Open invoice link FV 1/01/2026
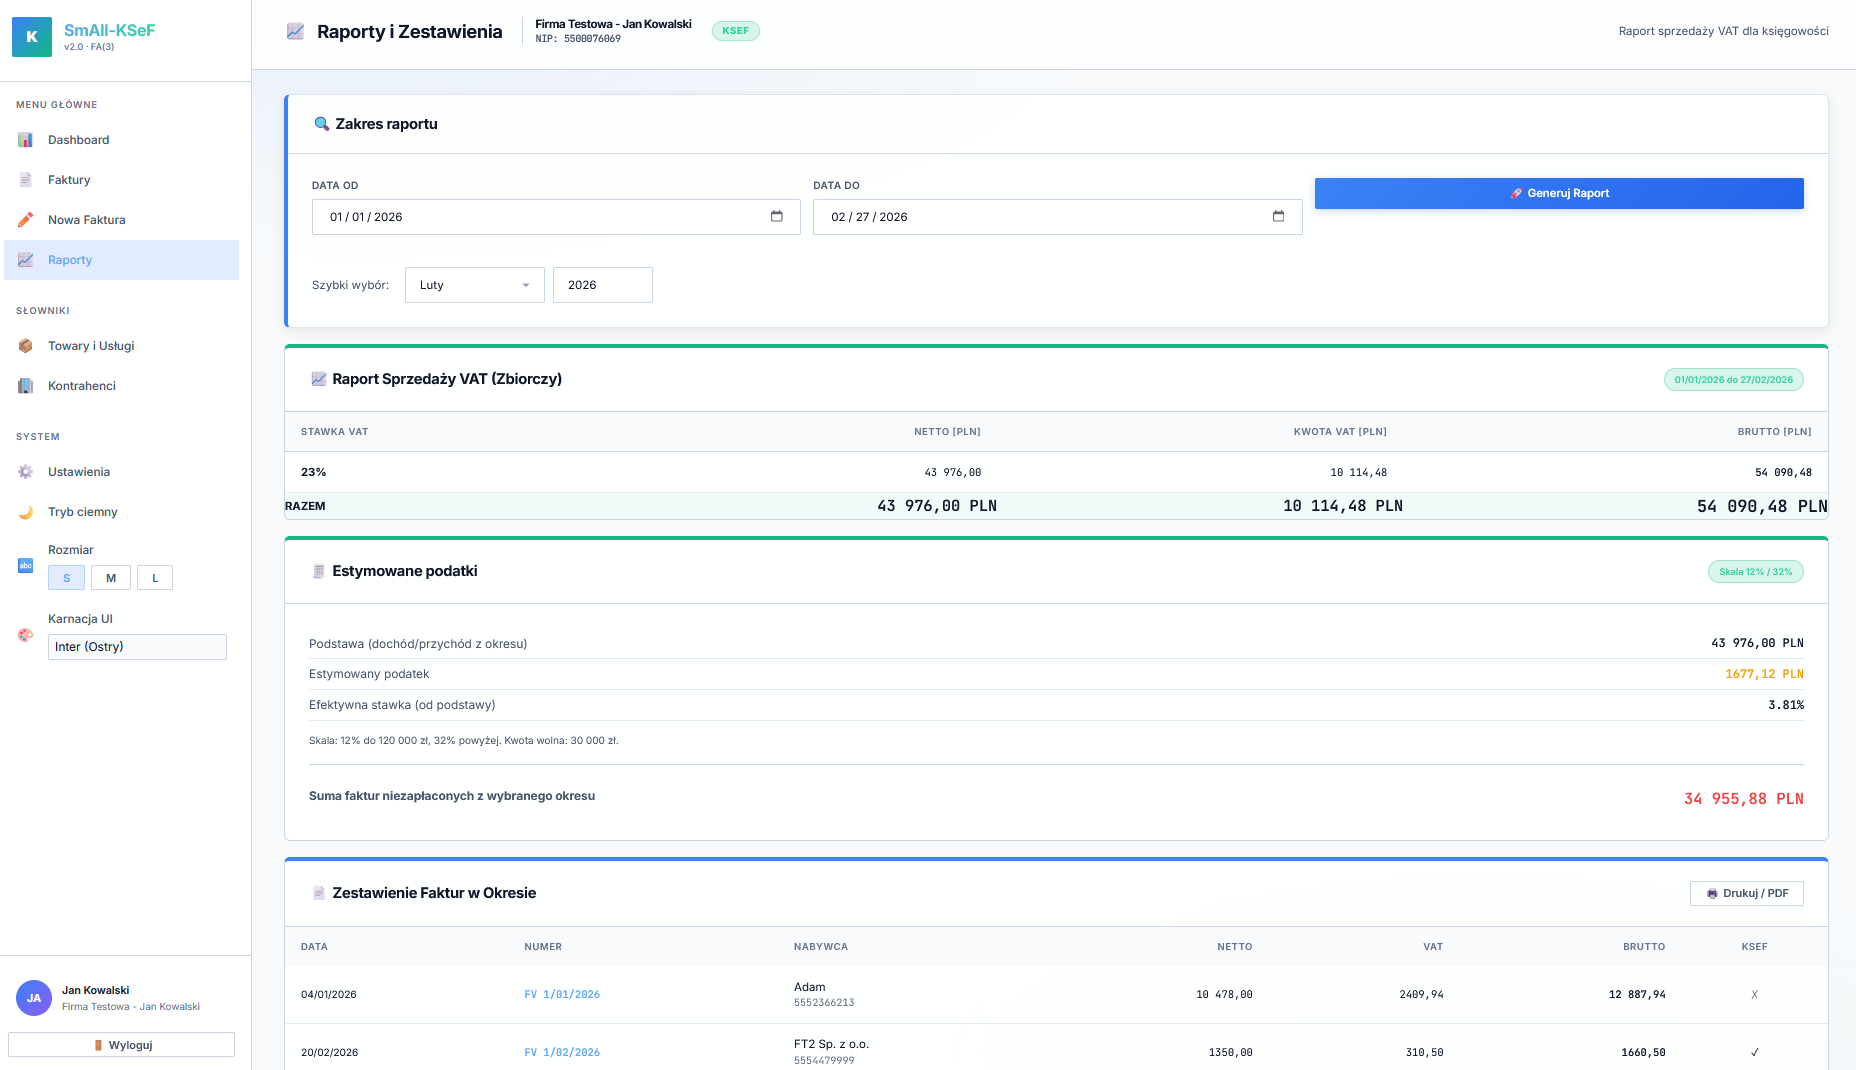 pos(562,995)
